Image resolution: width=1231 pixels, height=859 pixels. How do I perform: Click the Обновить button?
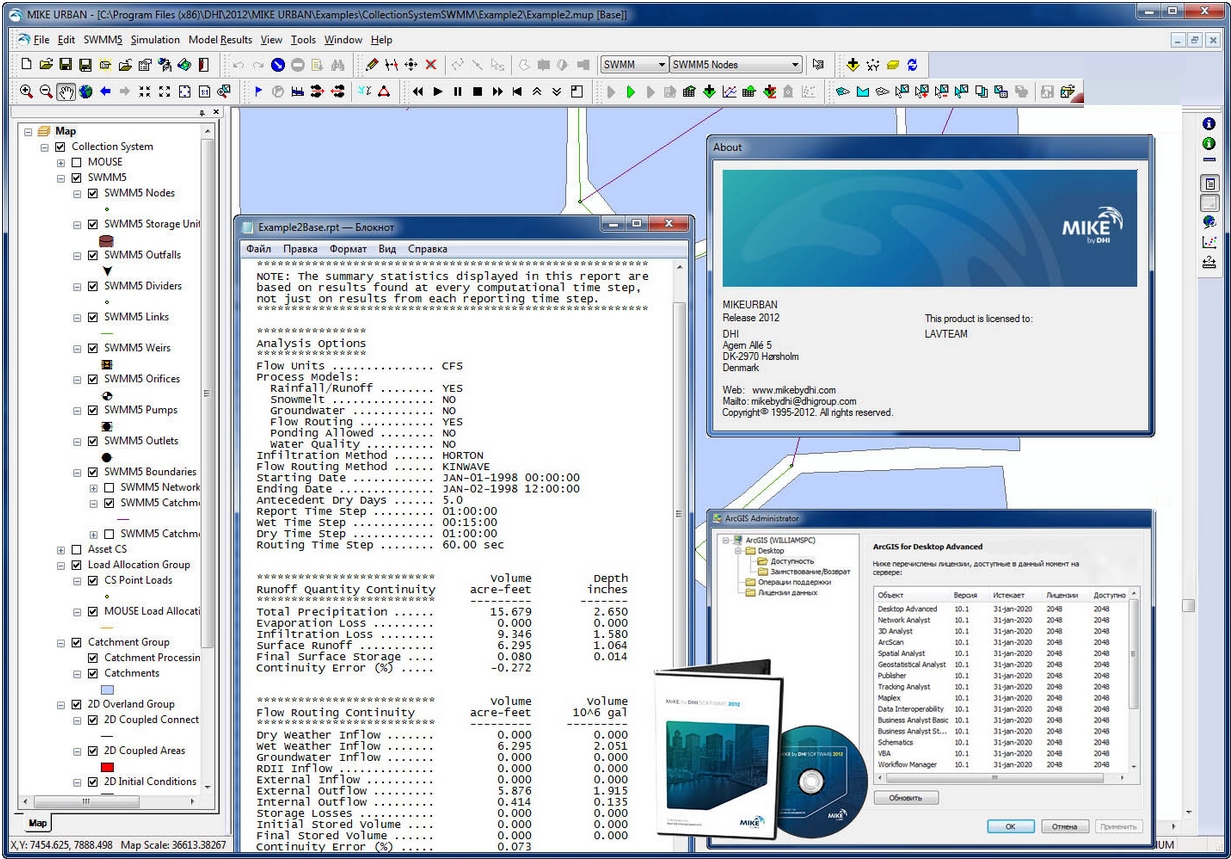906,798
